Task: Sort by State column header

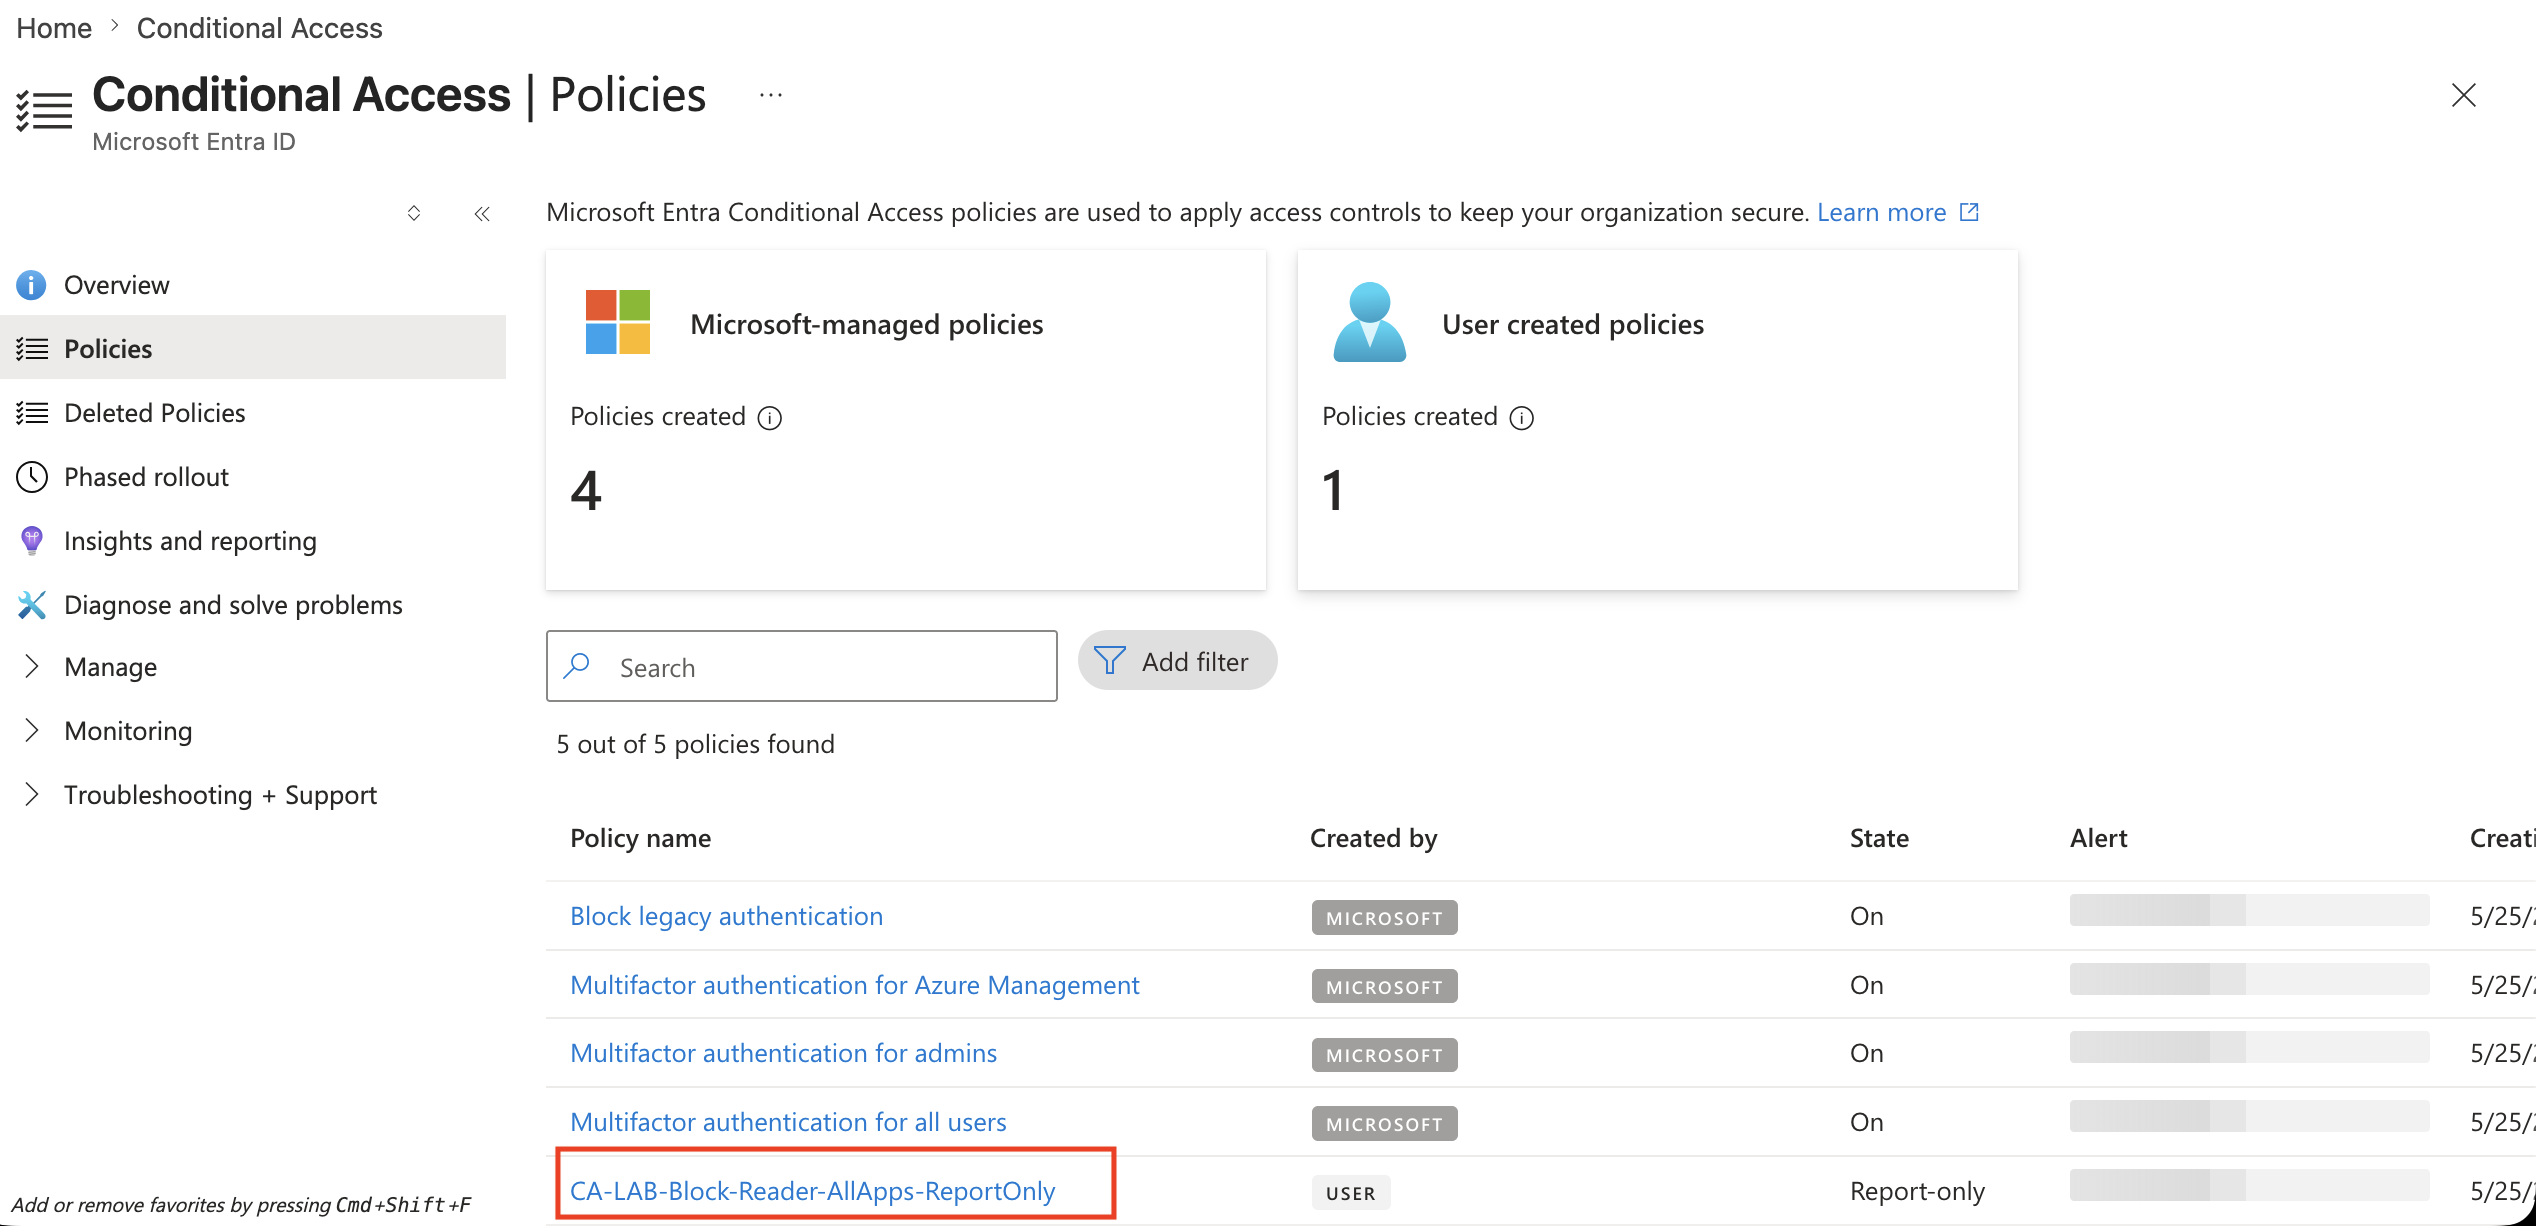Action: (1880, 838)
